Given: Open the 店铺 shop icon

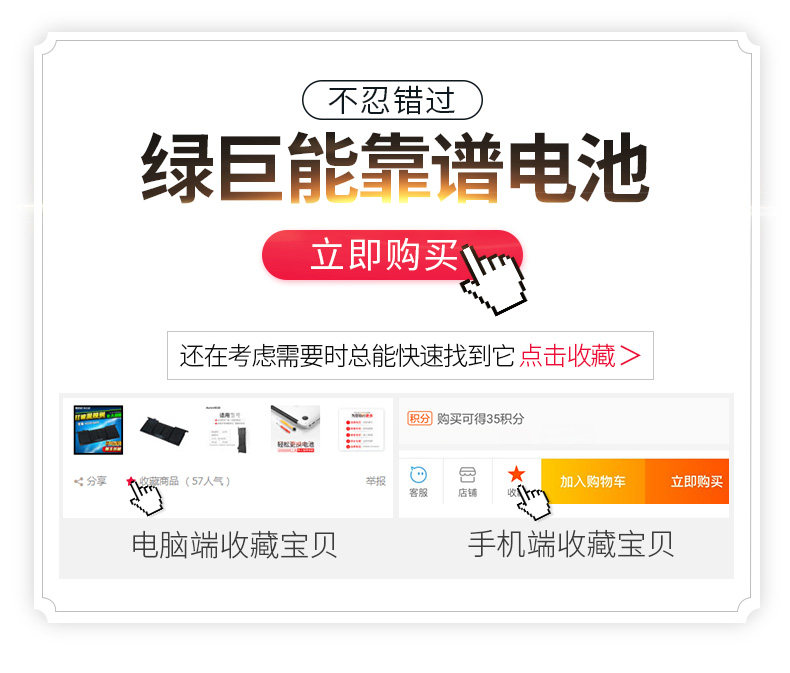Looking at the screenshot, I should click(467, 475).
